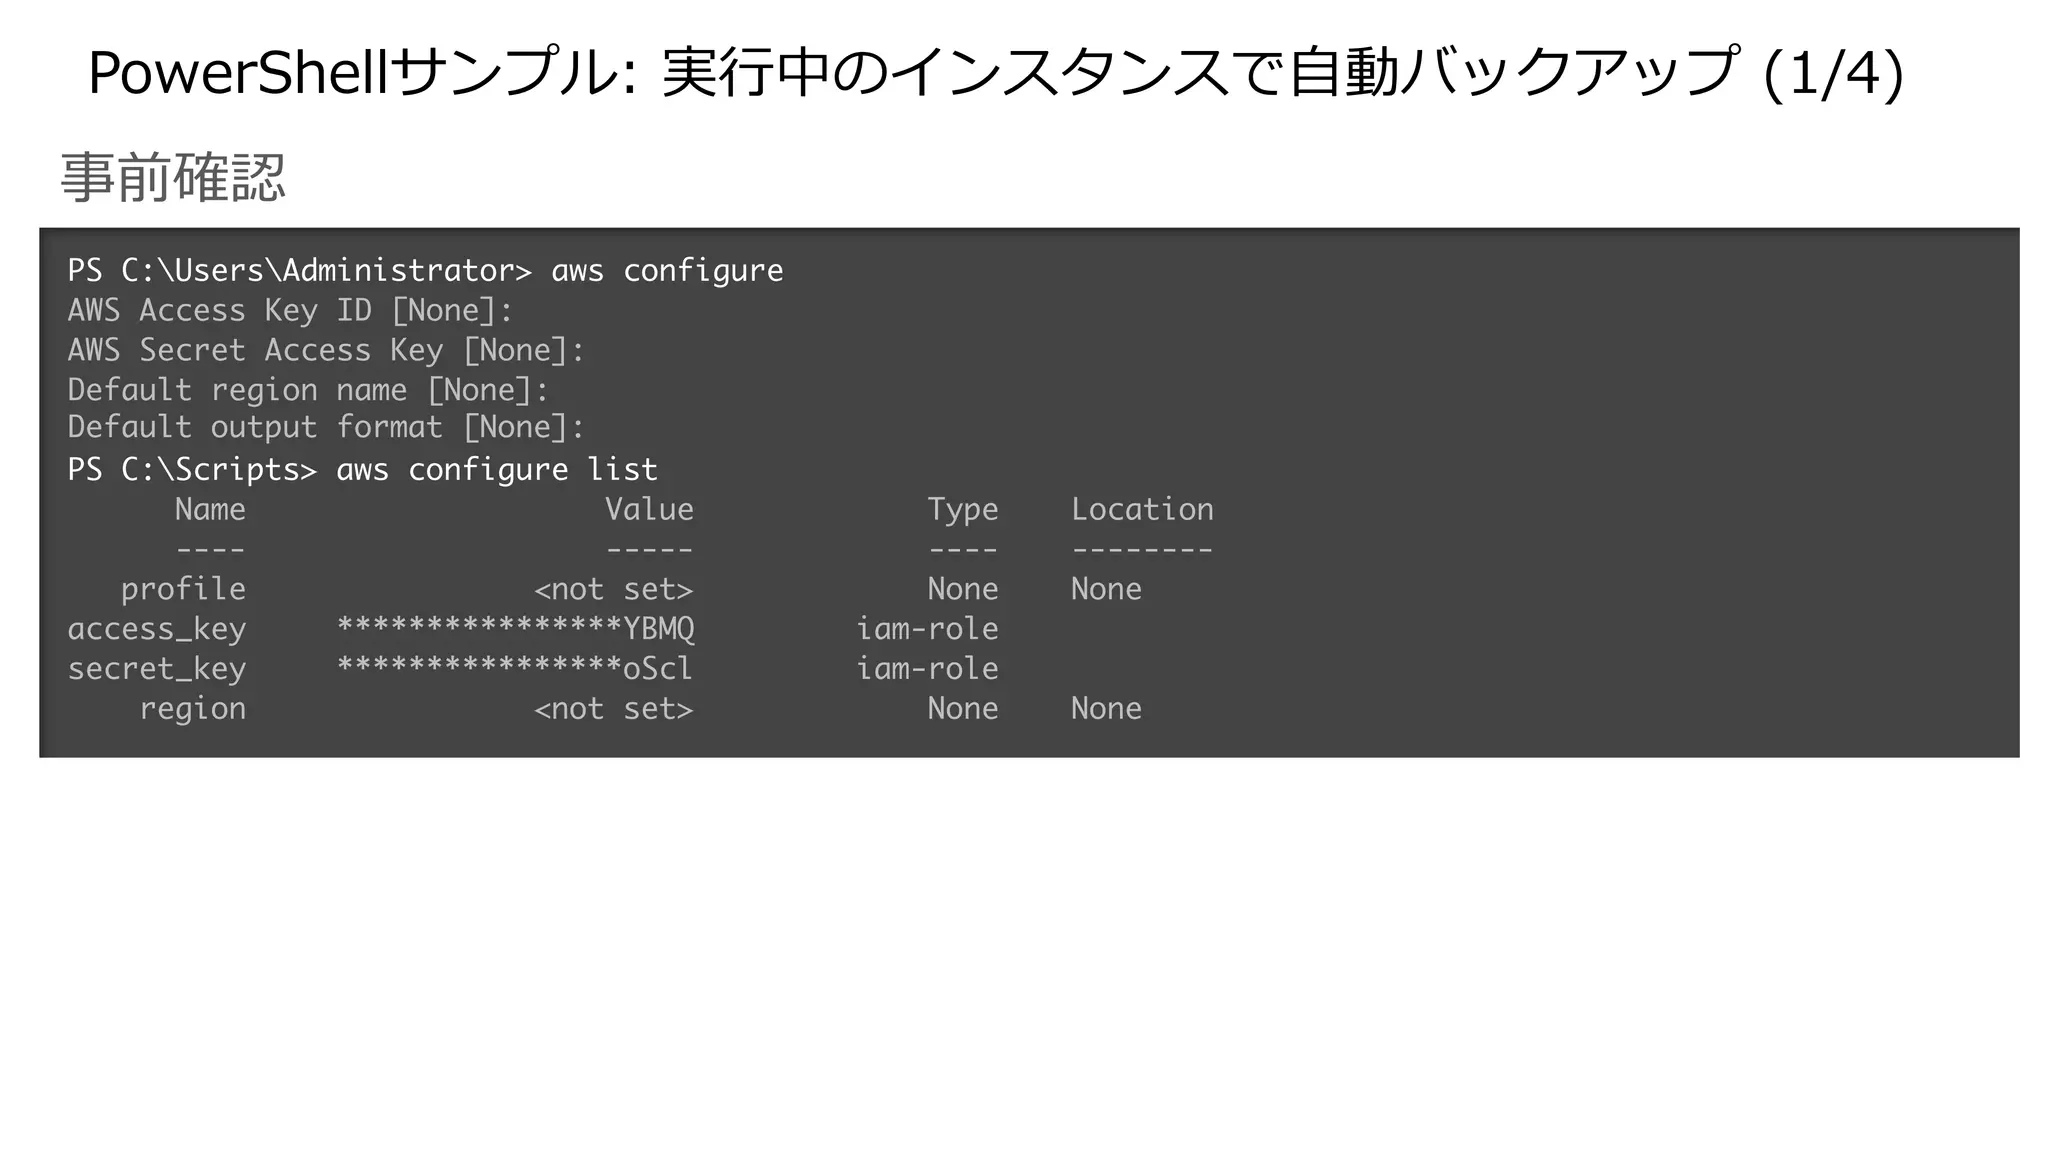The height and width of the screenshot is (1152, 2048).
Task: Click the 'aws configure' command line
Action: pyautogui.click(x=425, y=271)
